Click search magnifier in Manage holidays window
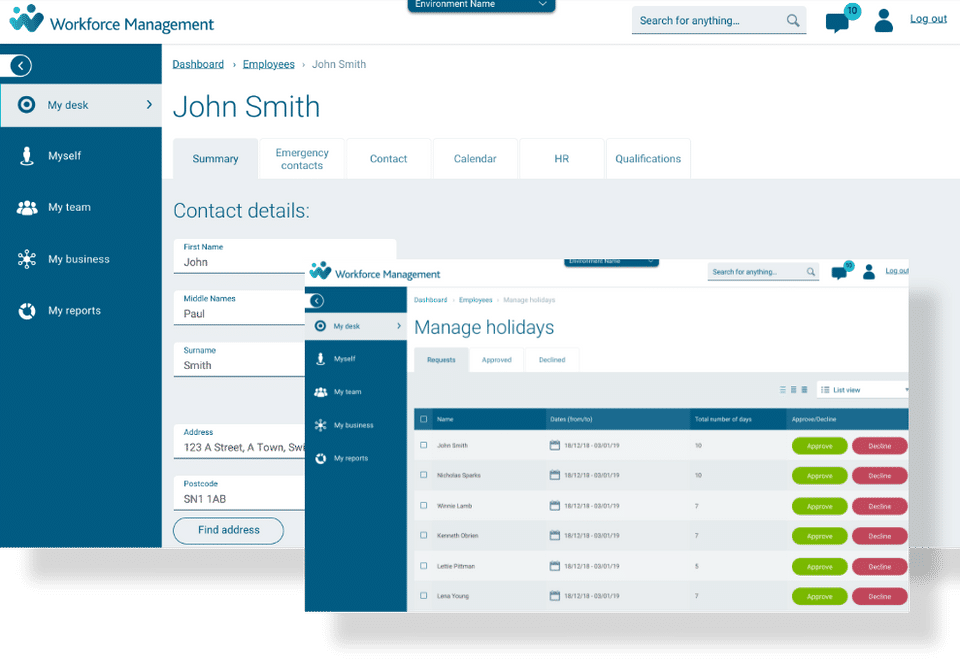The width and height of the screenshot is (960, 667). coord(811,271)
